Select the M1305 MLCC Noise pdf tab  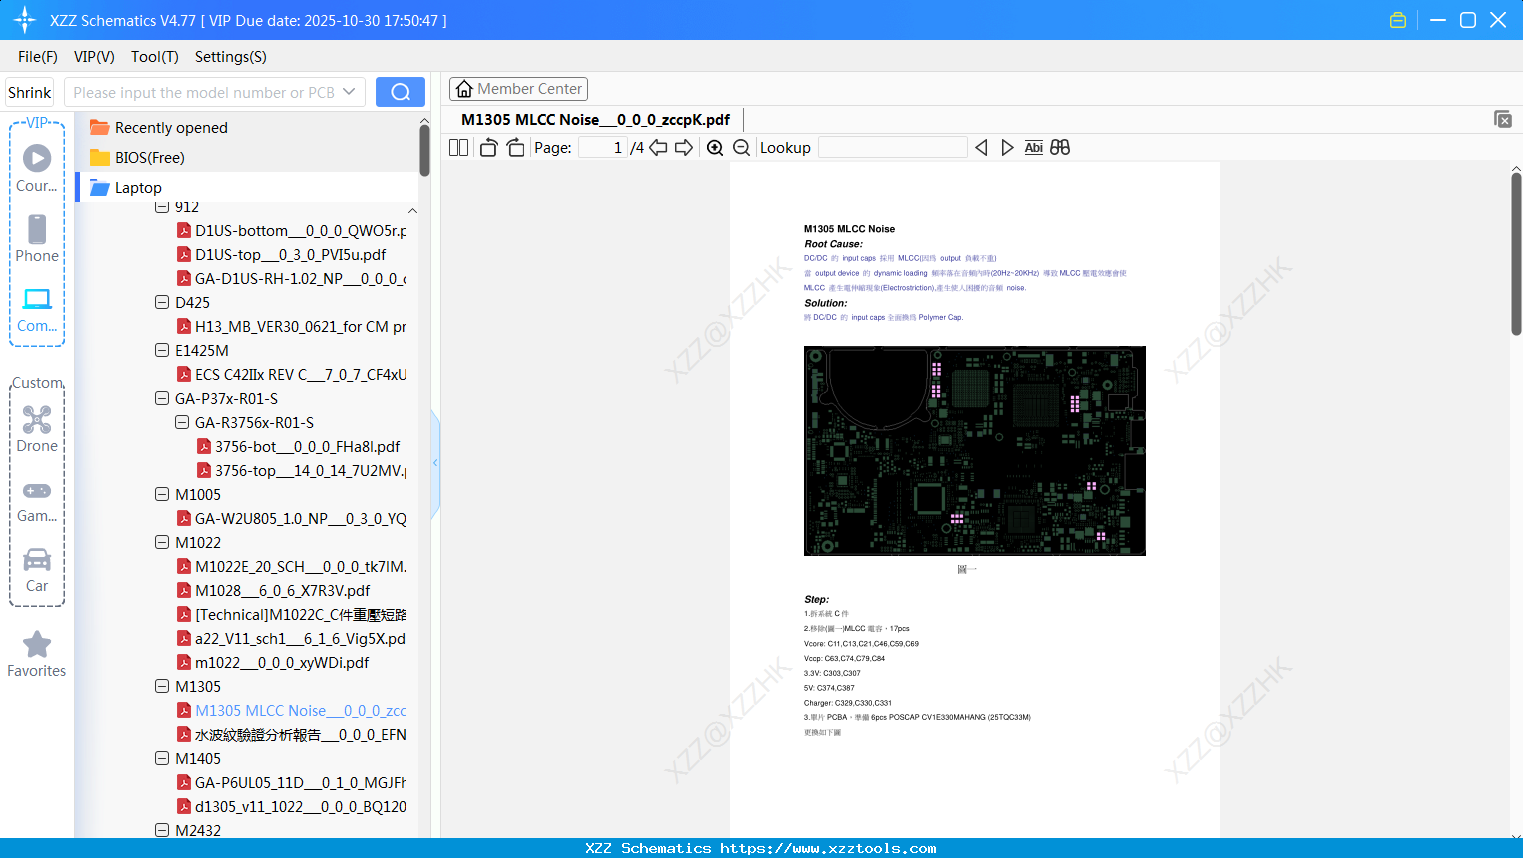pos(595,119)
